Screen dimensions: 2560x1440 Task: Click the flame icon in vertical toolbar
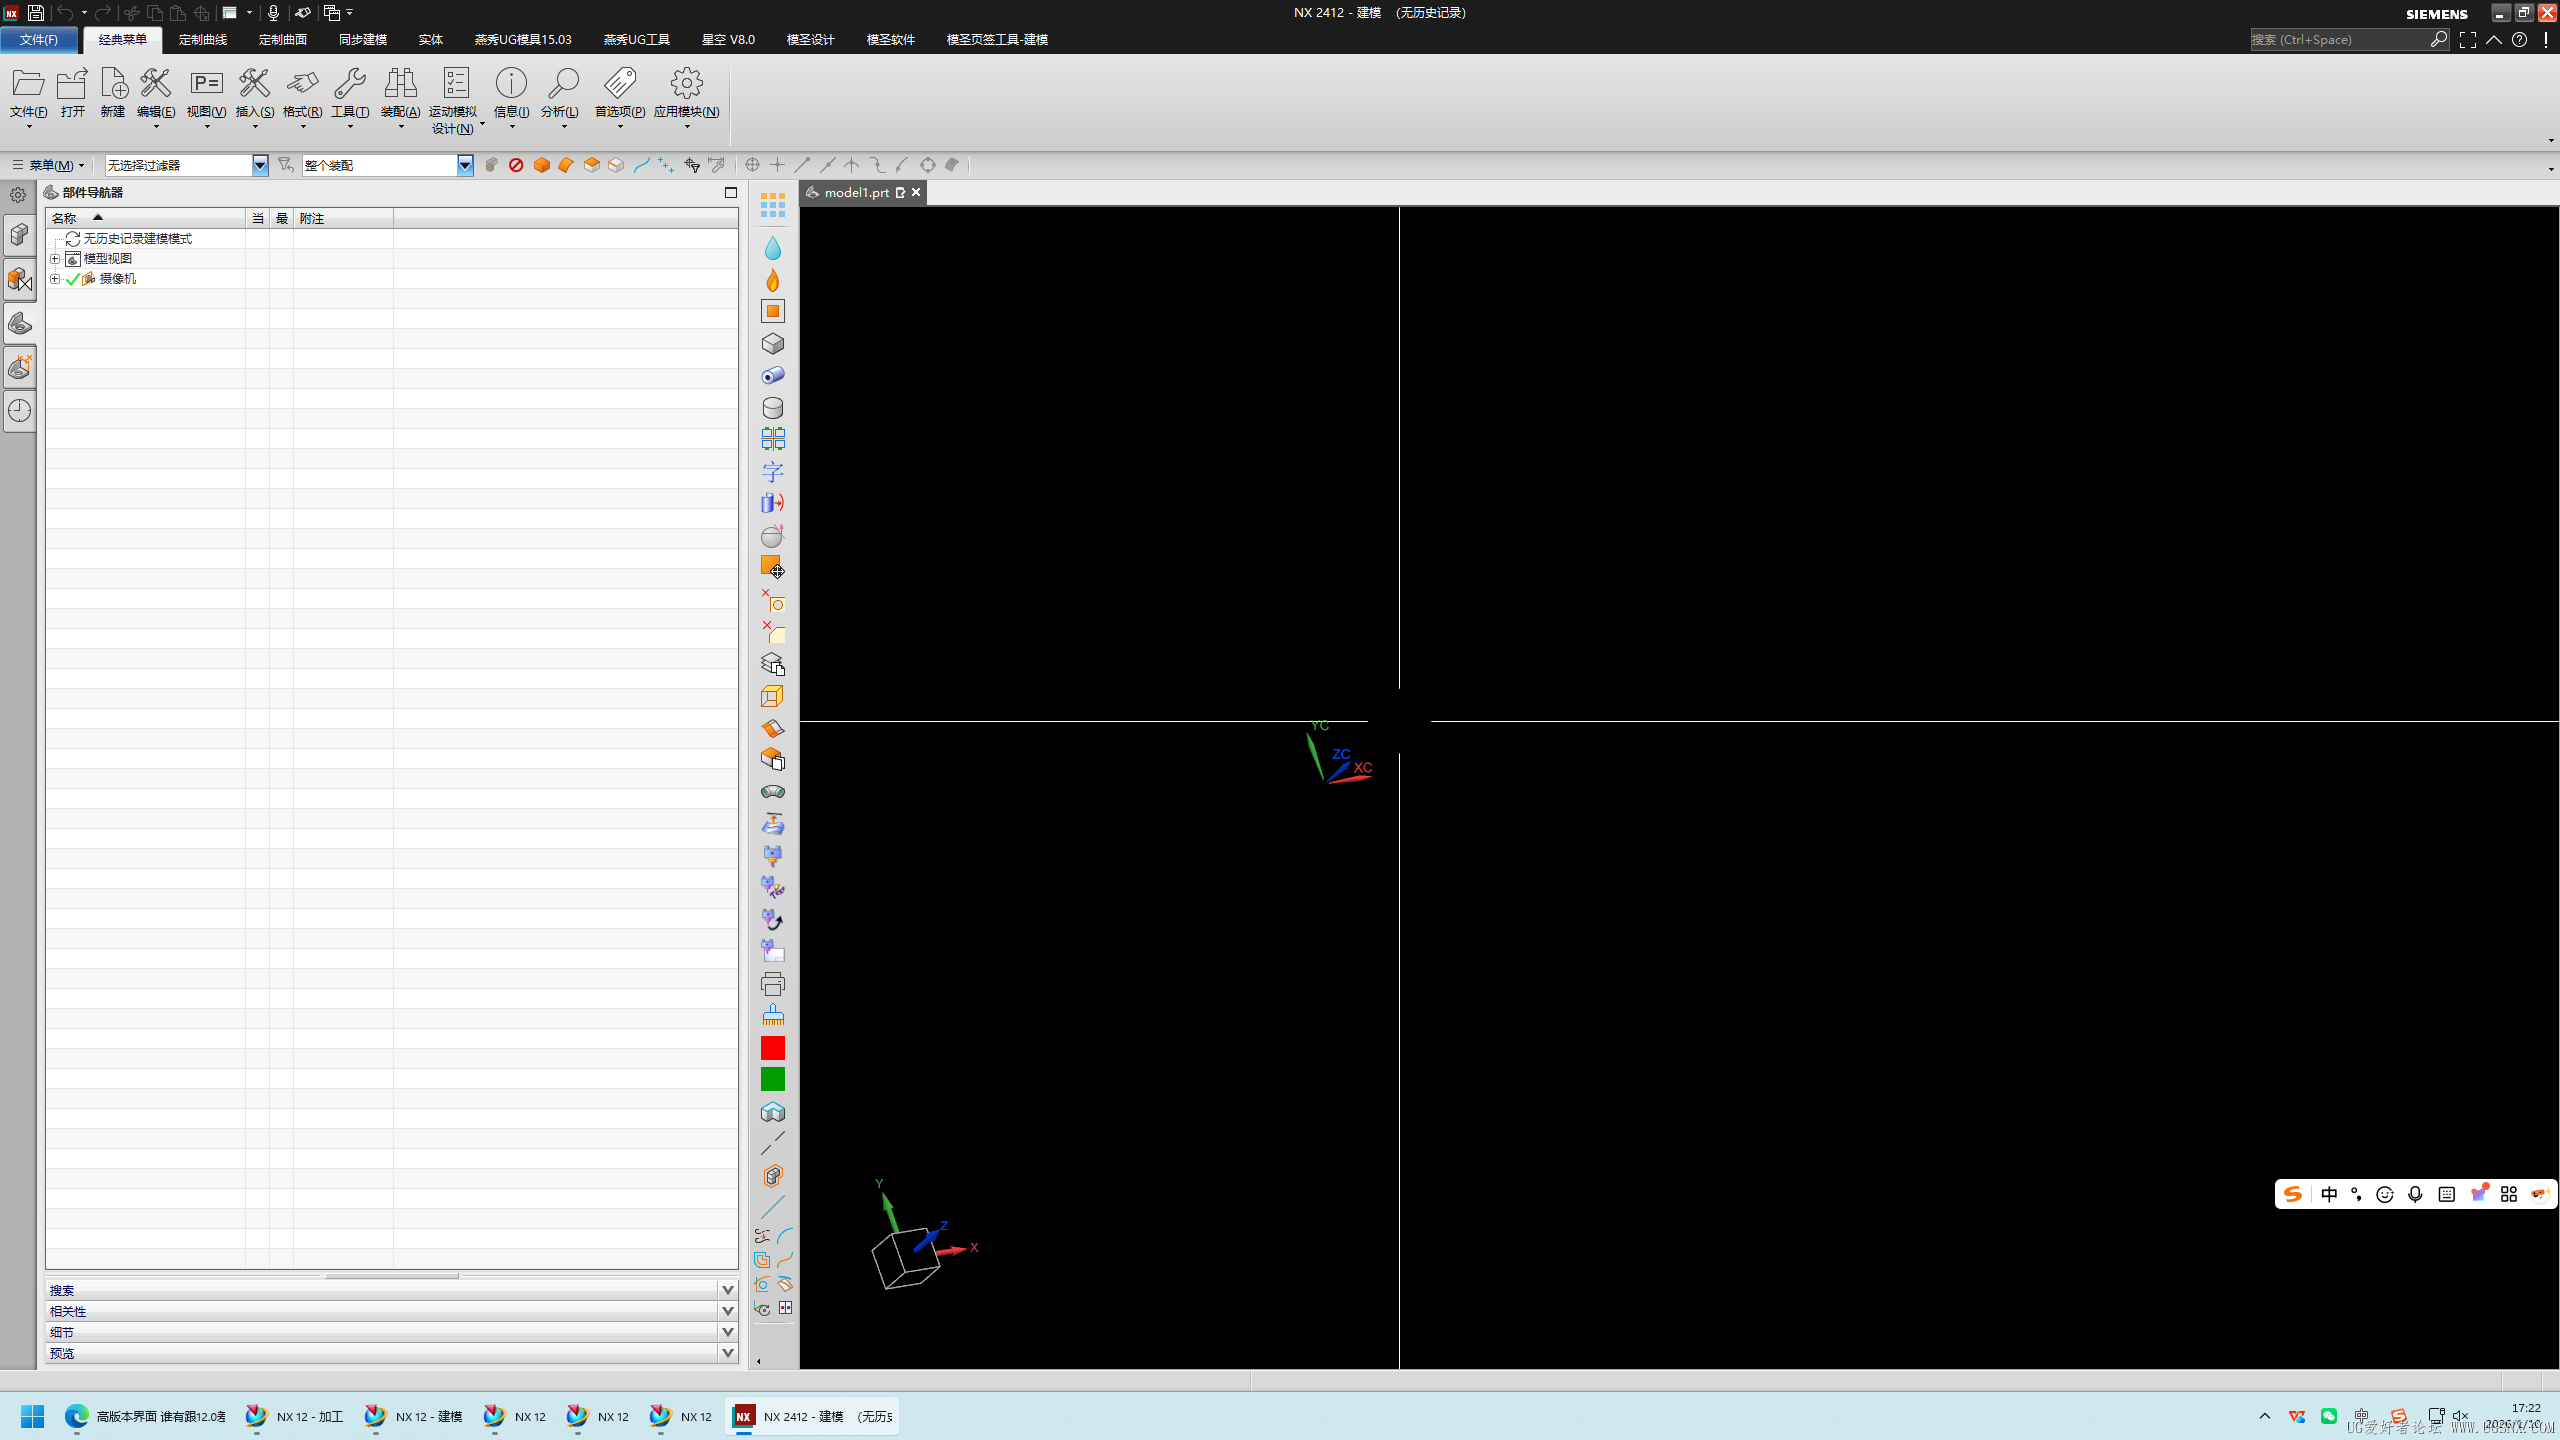point(772,280)
